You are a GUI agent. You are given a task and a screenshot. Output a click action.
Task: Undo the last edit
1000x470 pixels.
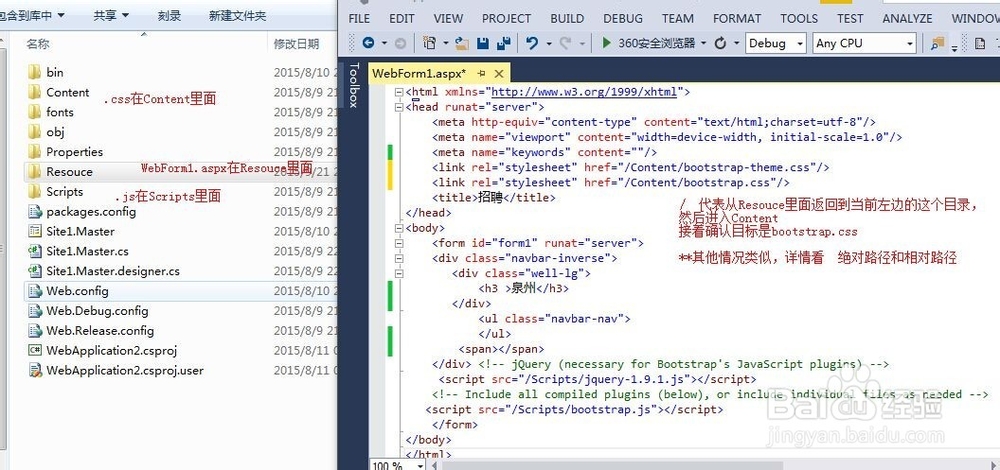[531, 43]
